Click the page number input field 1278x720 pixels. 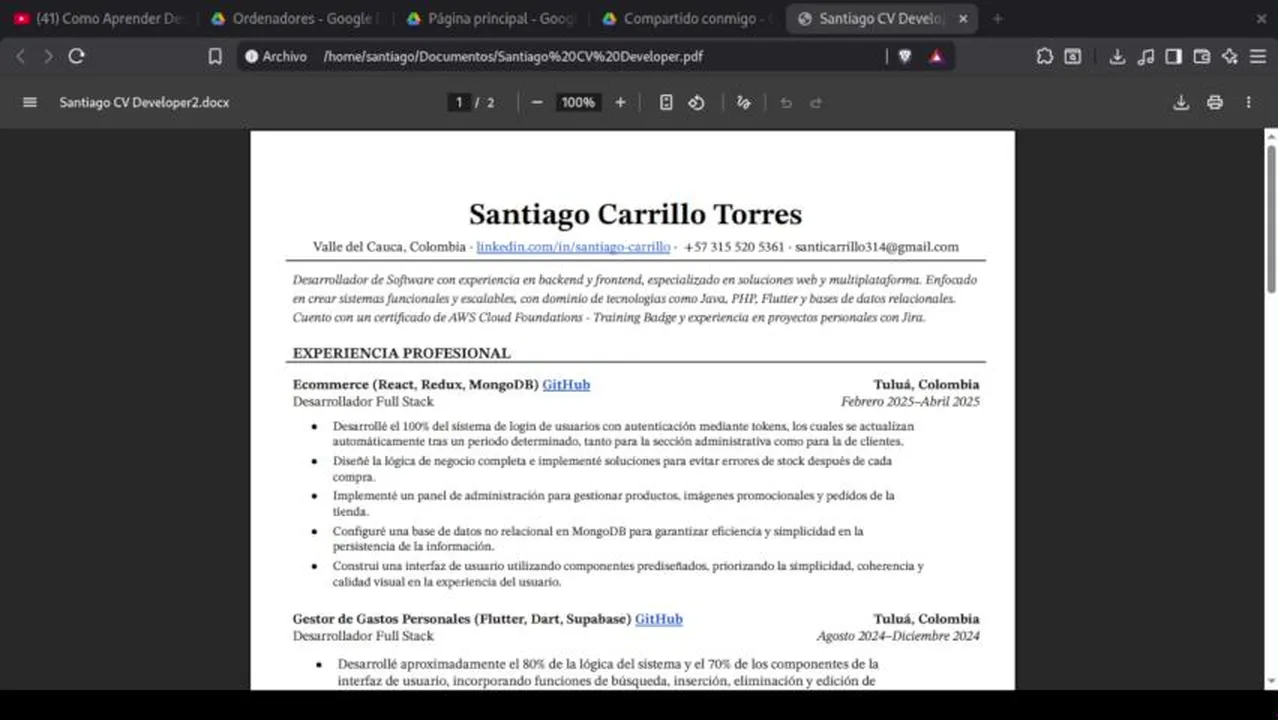click(x=459, y=102)
